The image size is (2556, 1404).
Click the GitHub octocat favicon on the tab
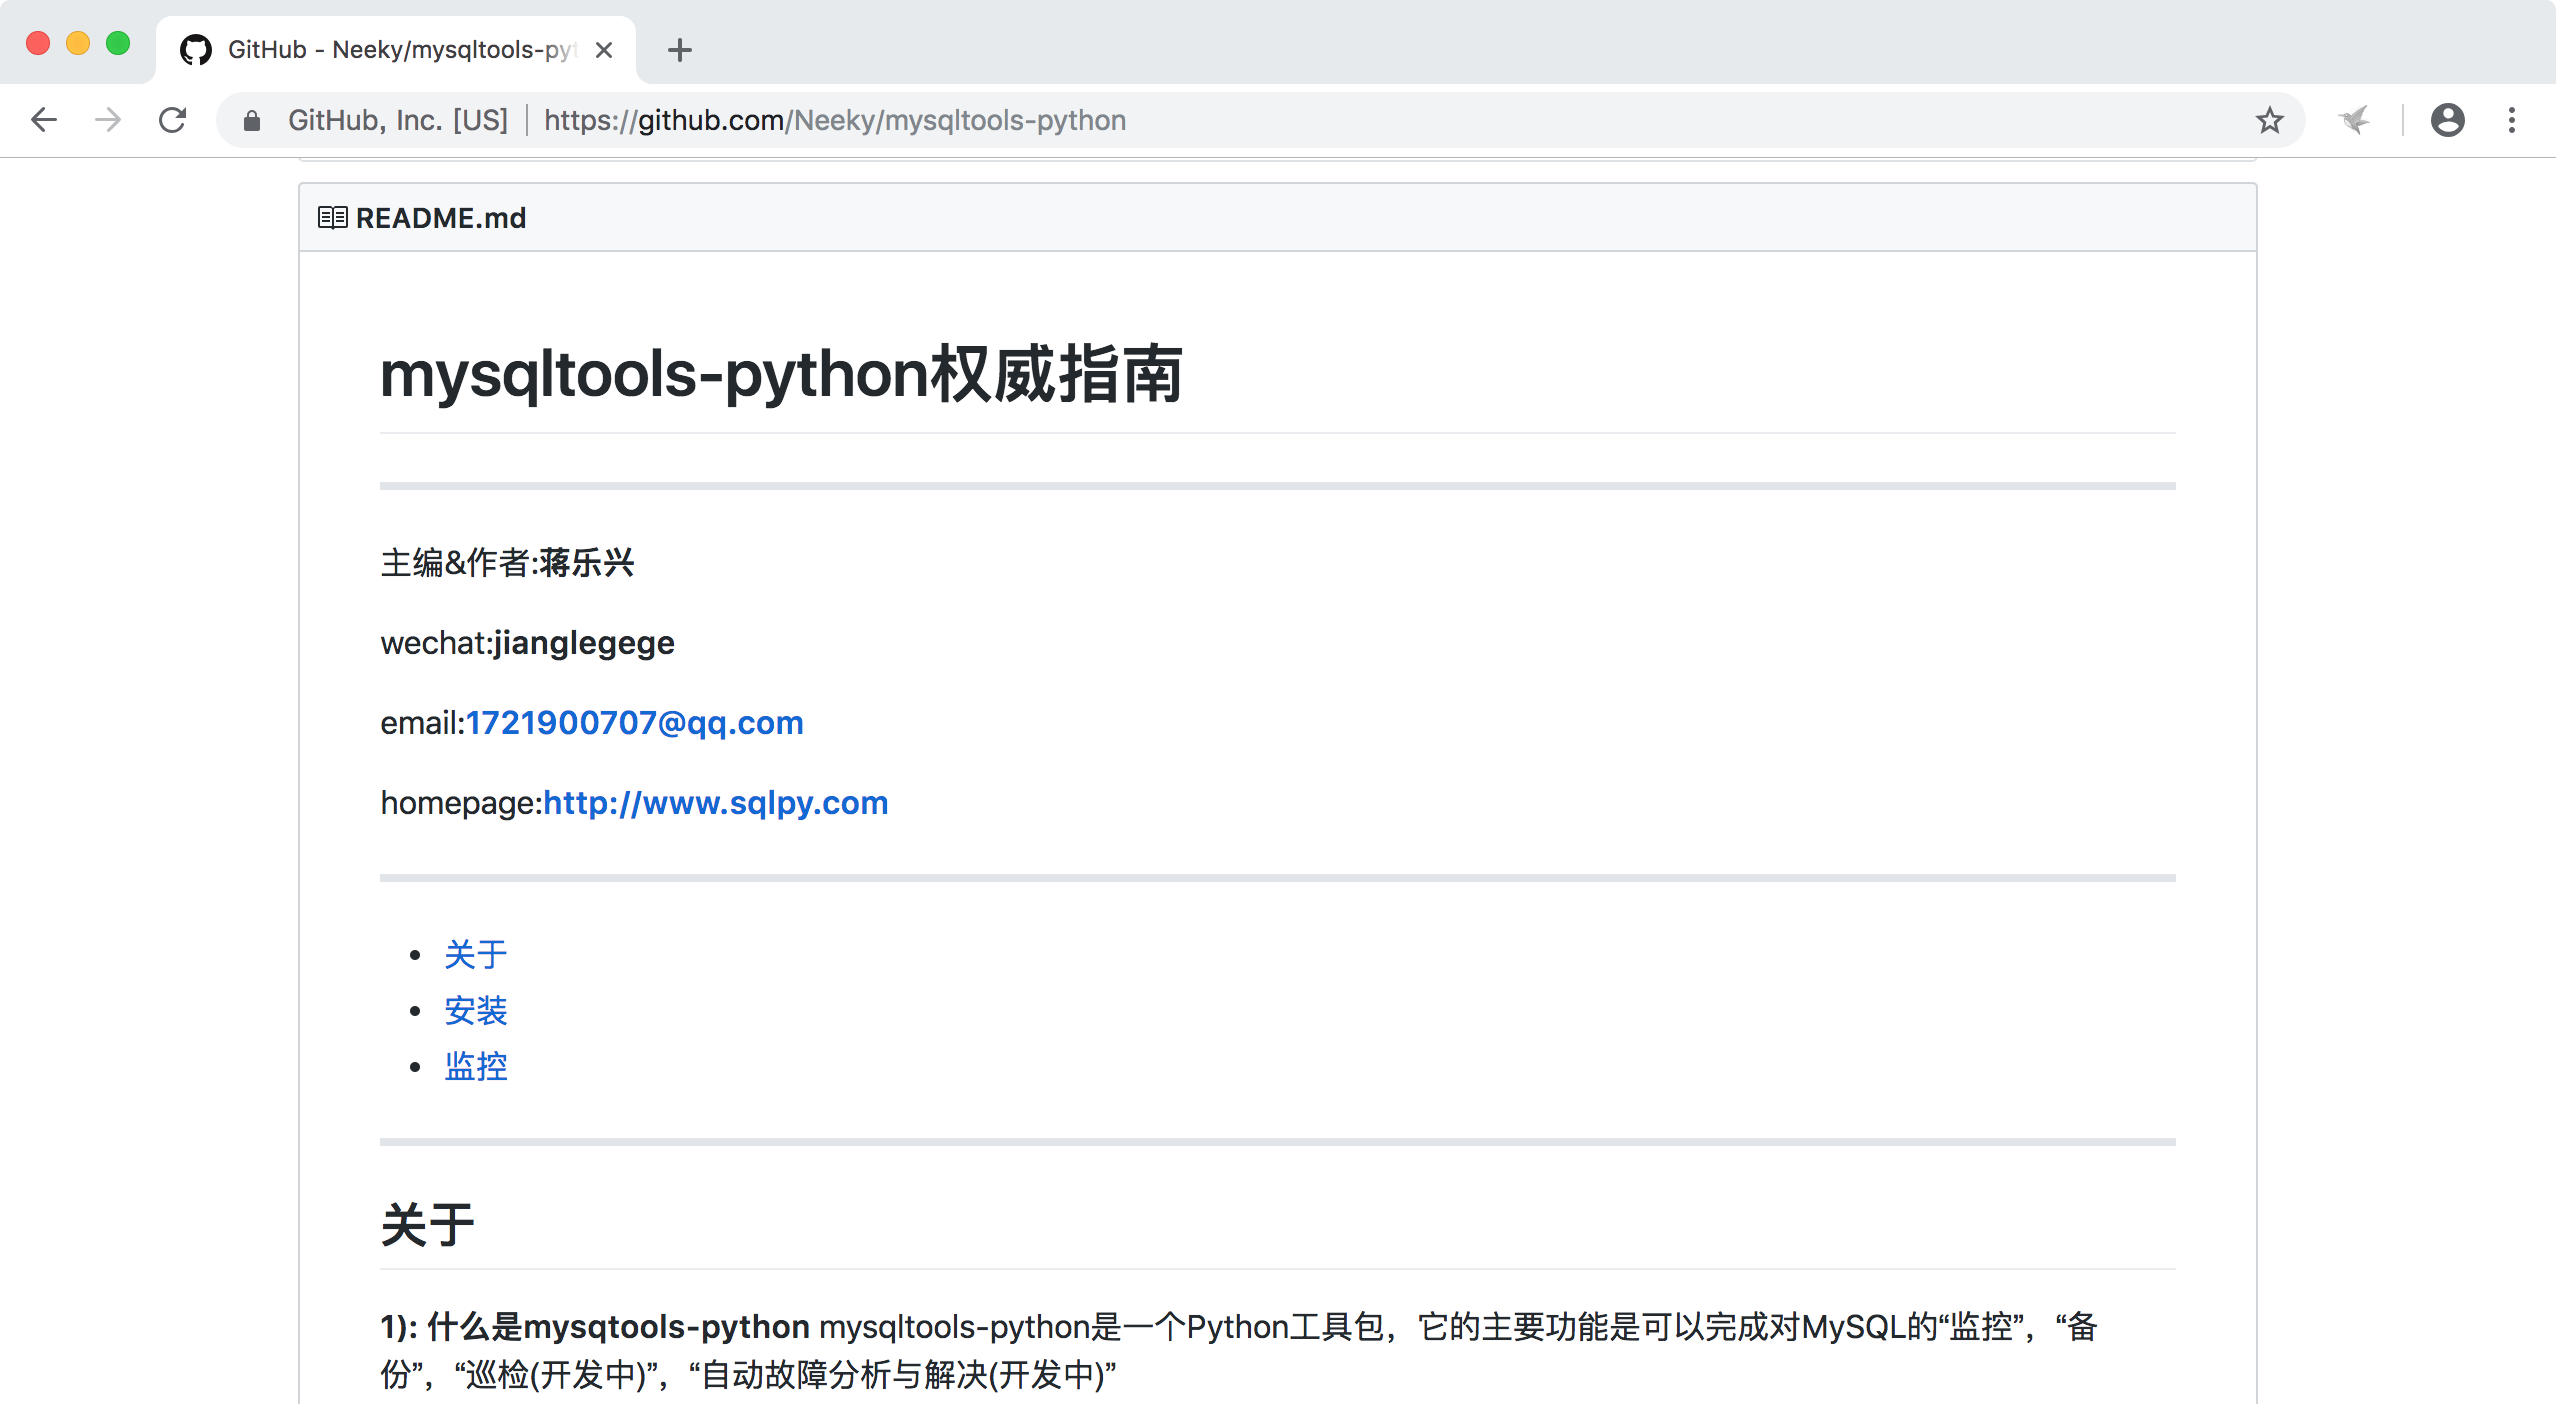click(x=196, y=50)
